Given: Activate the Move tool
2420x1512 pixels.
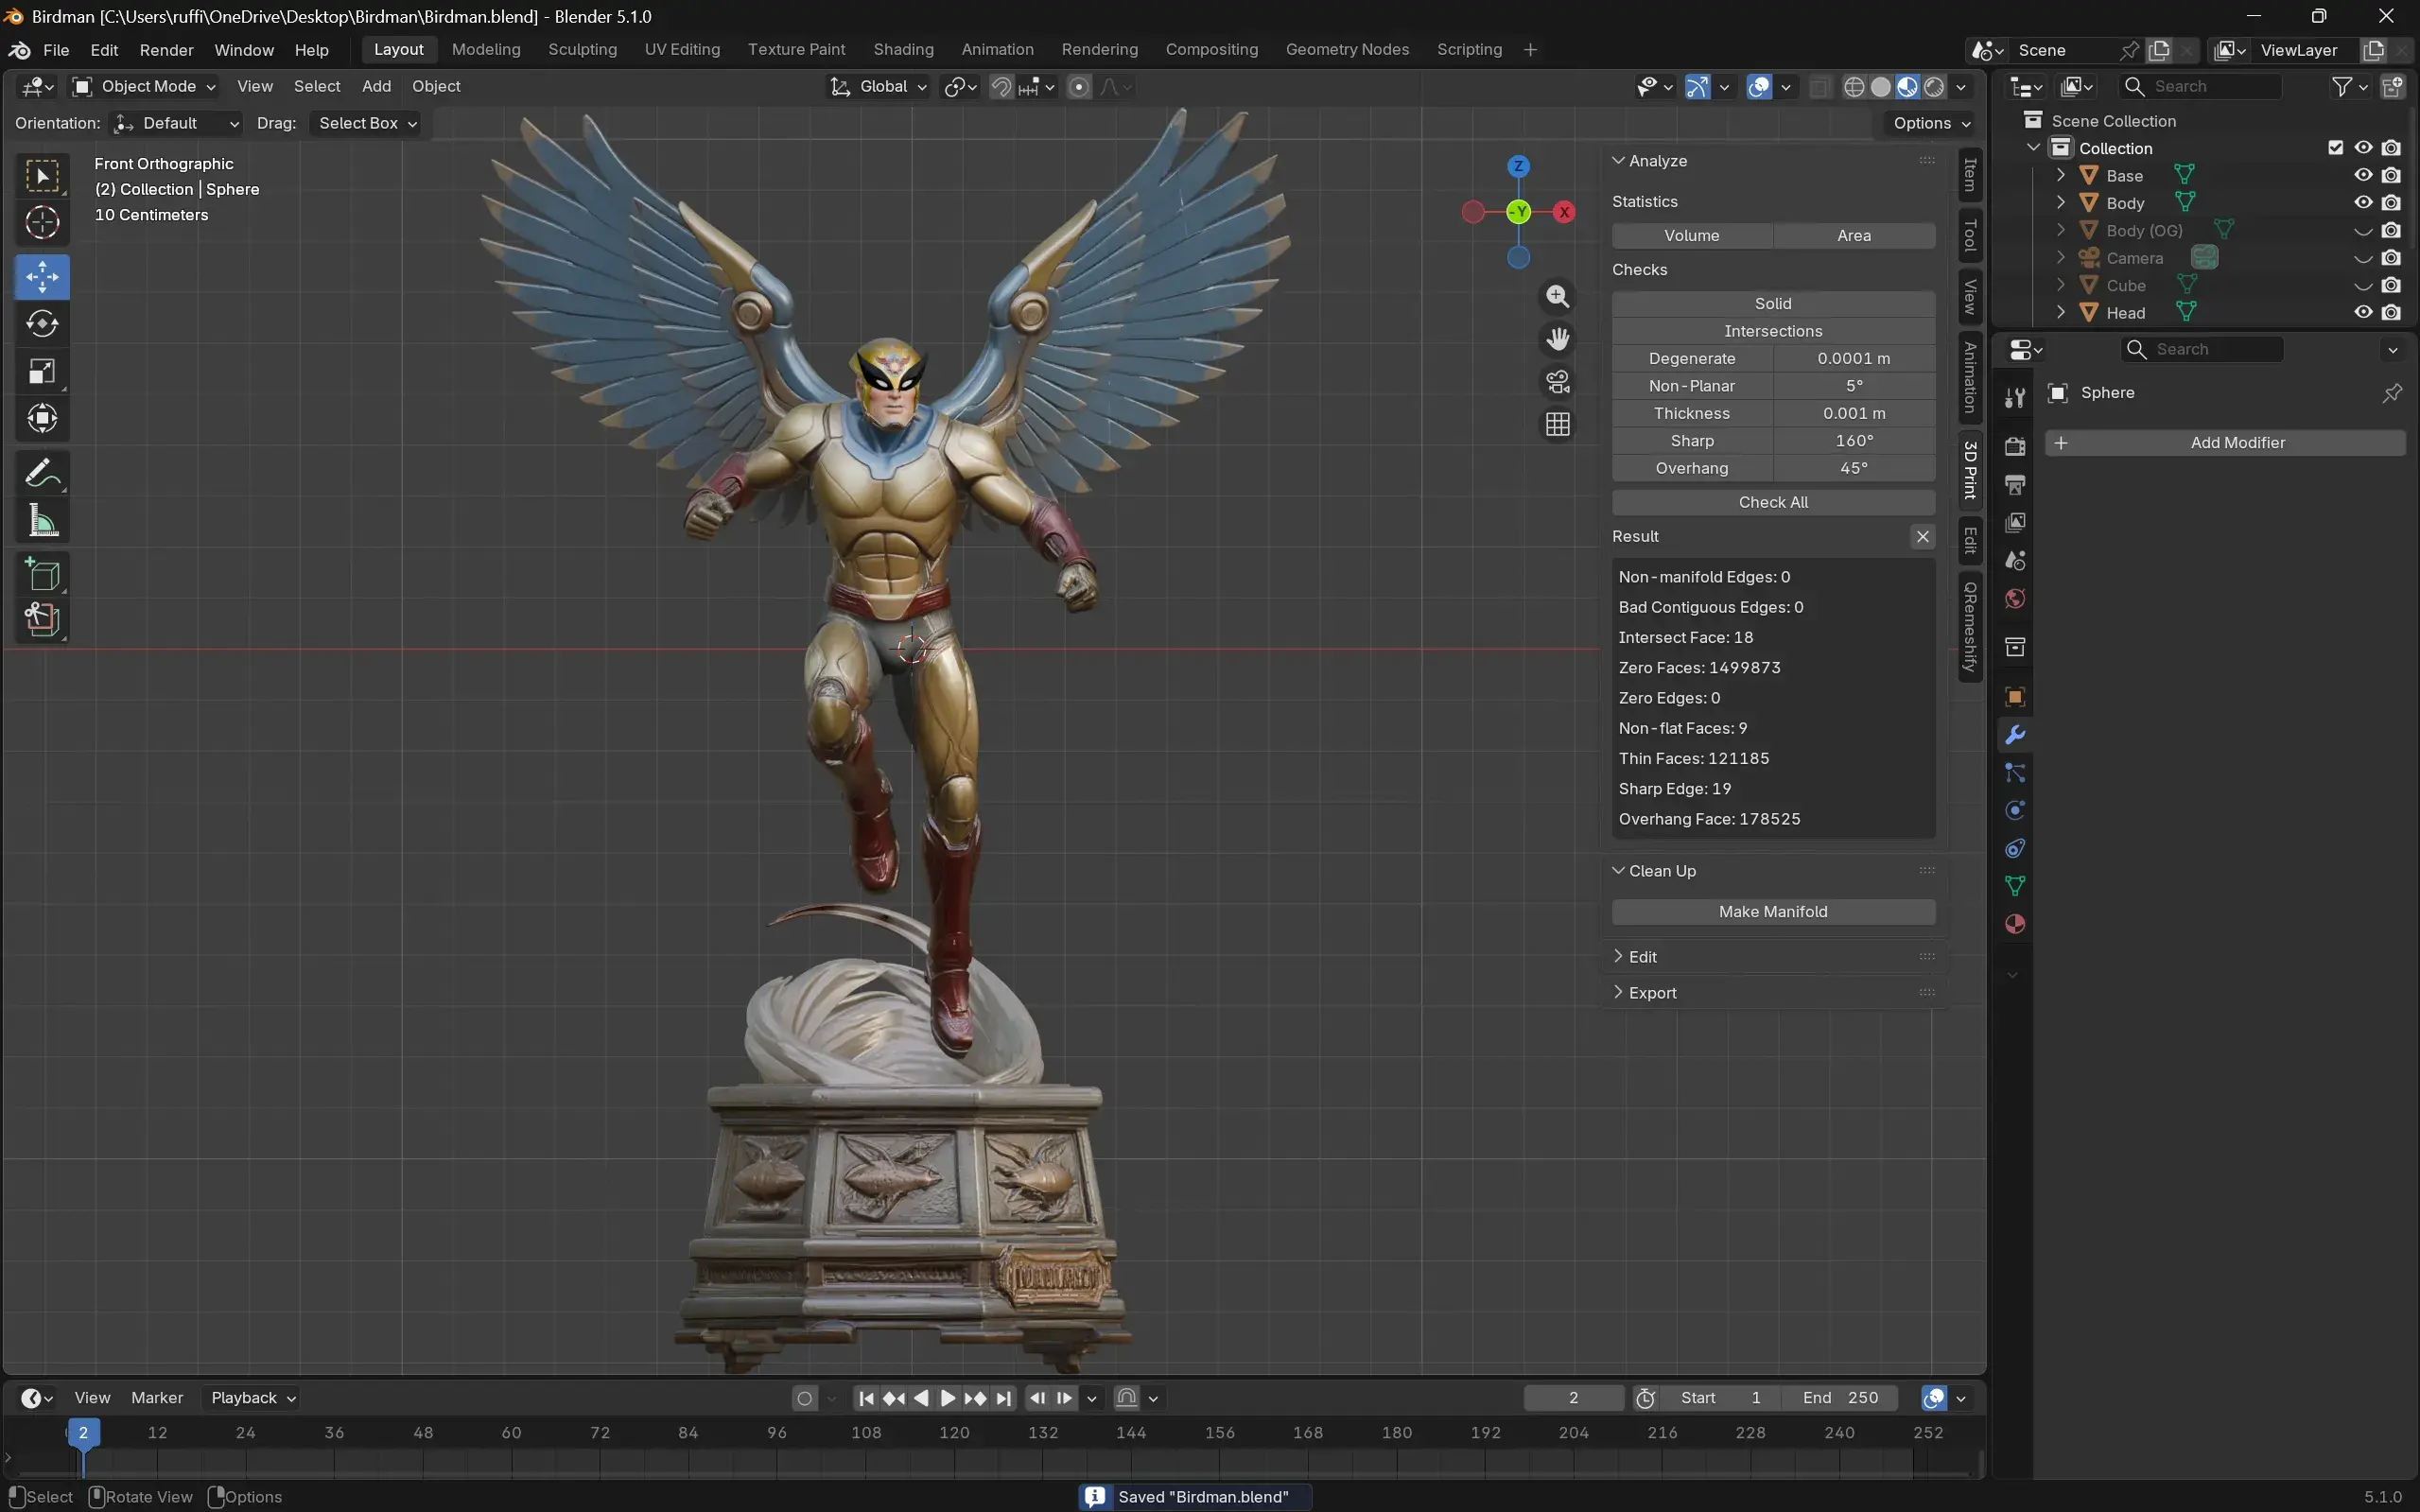Looking at the screenshot, I should click(42, 277).
